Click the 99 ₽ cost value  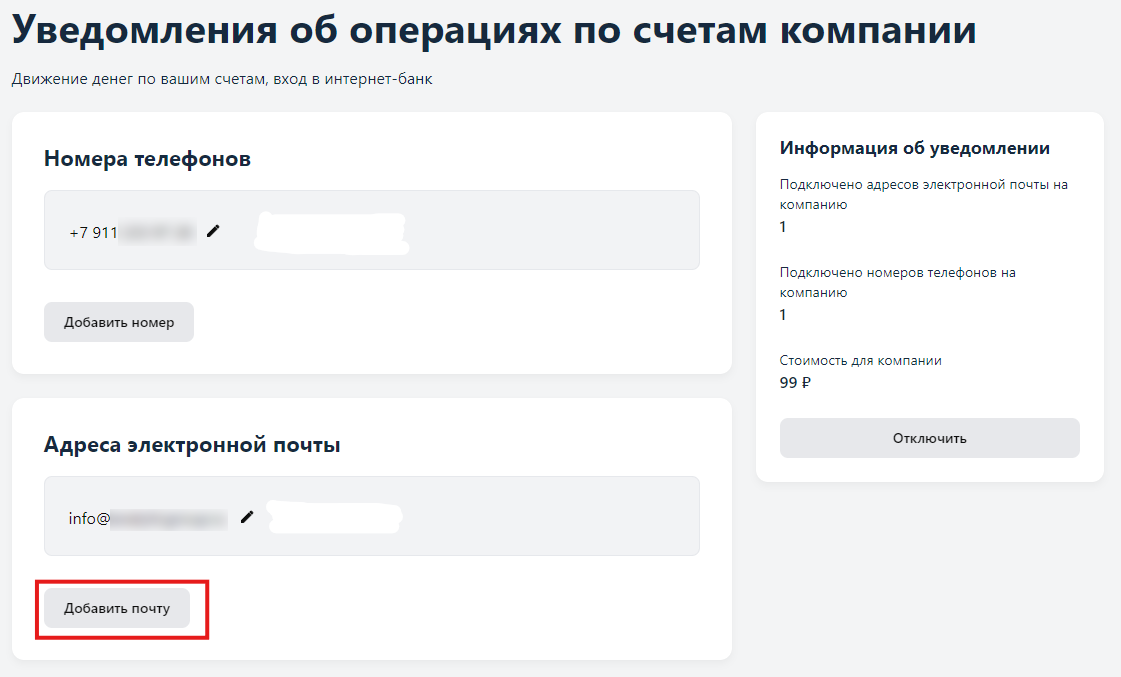click(795, 383)
